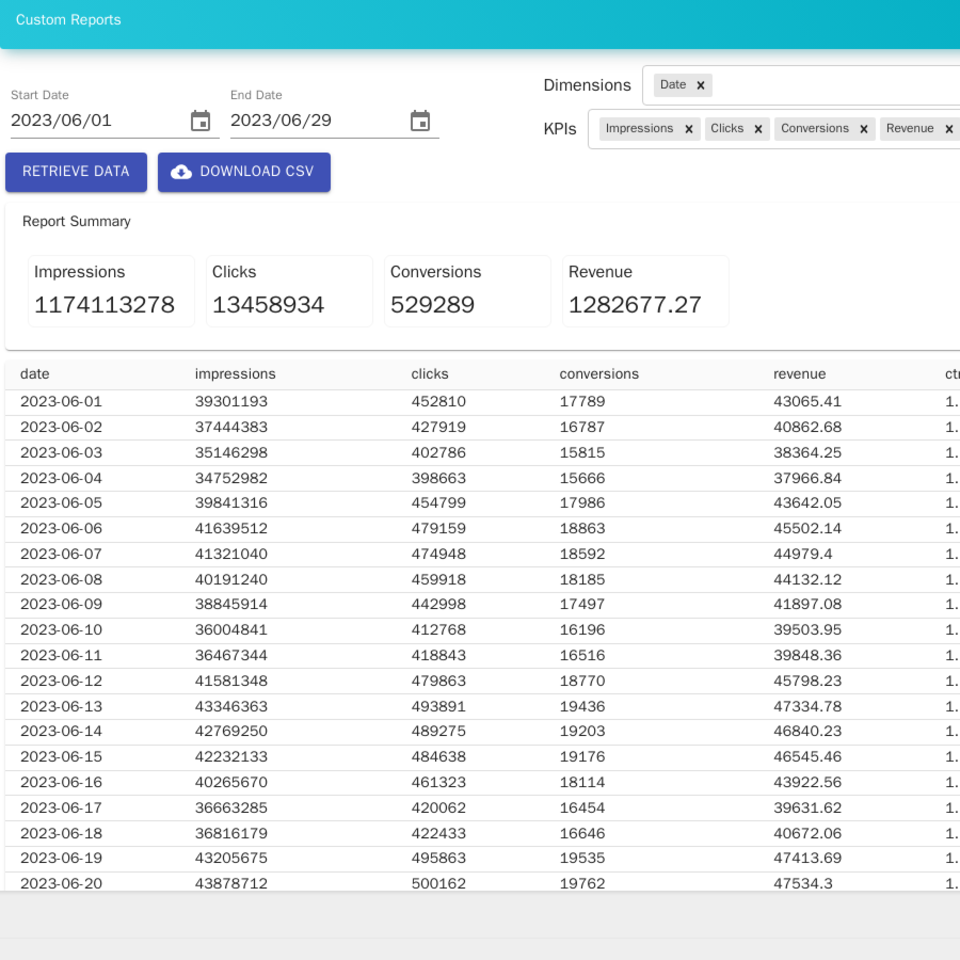Viewport: 960px width, 960px height.
Task: Select the 2023-06-15 date cell
Action: (x=61, y=757)
